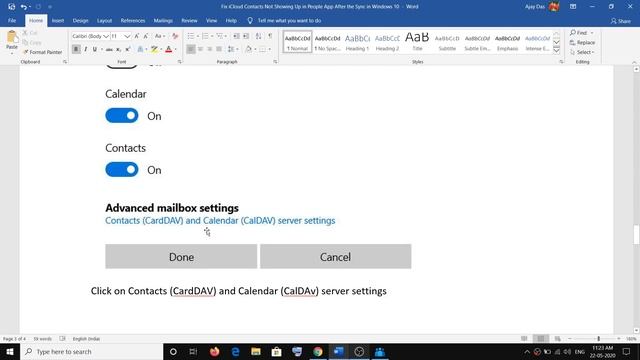Apply Underline formatting

pos(95,49)
